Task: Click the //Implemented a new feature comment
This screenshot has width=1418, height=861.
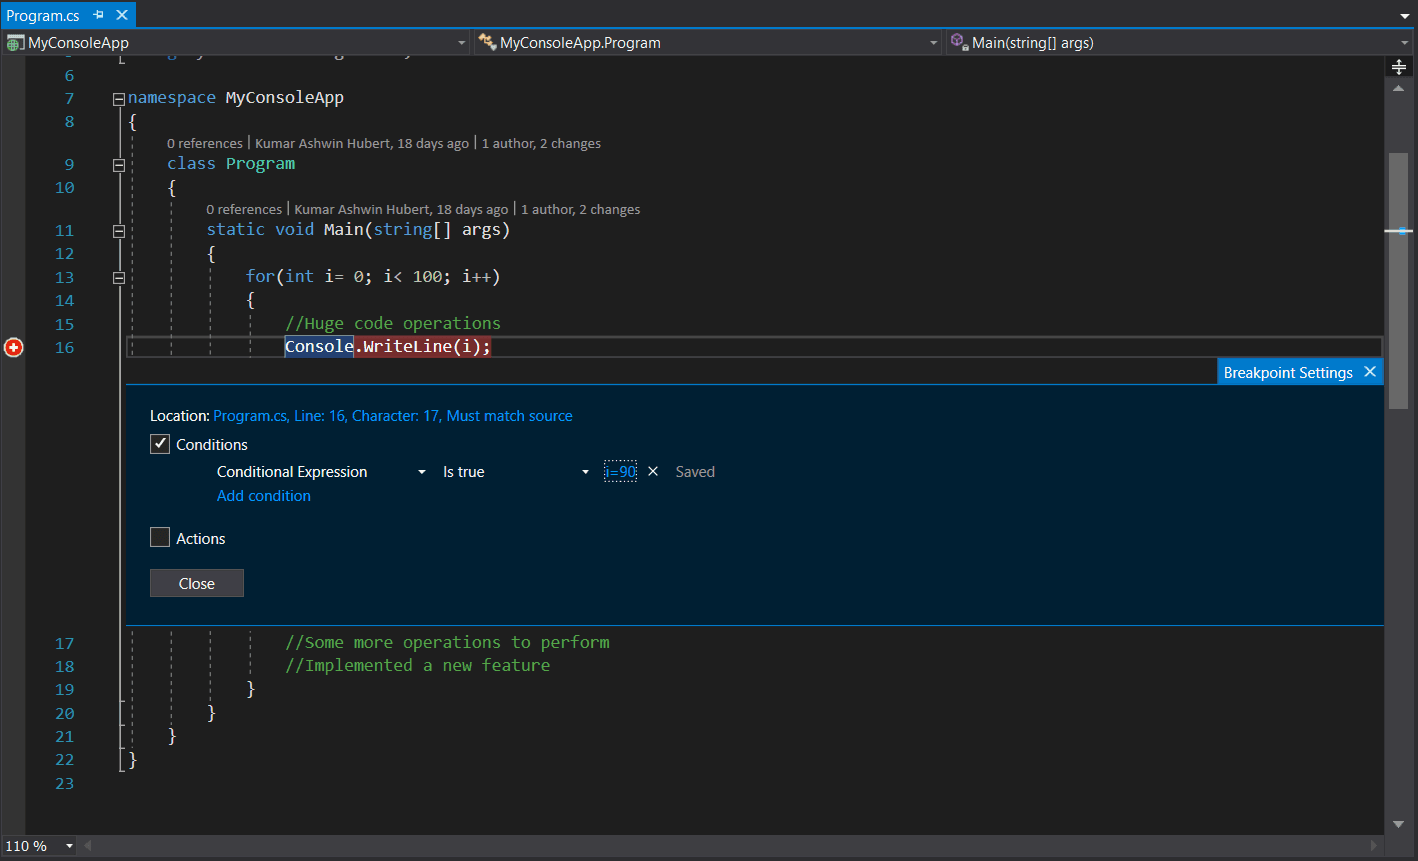Action: 418,665
